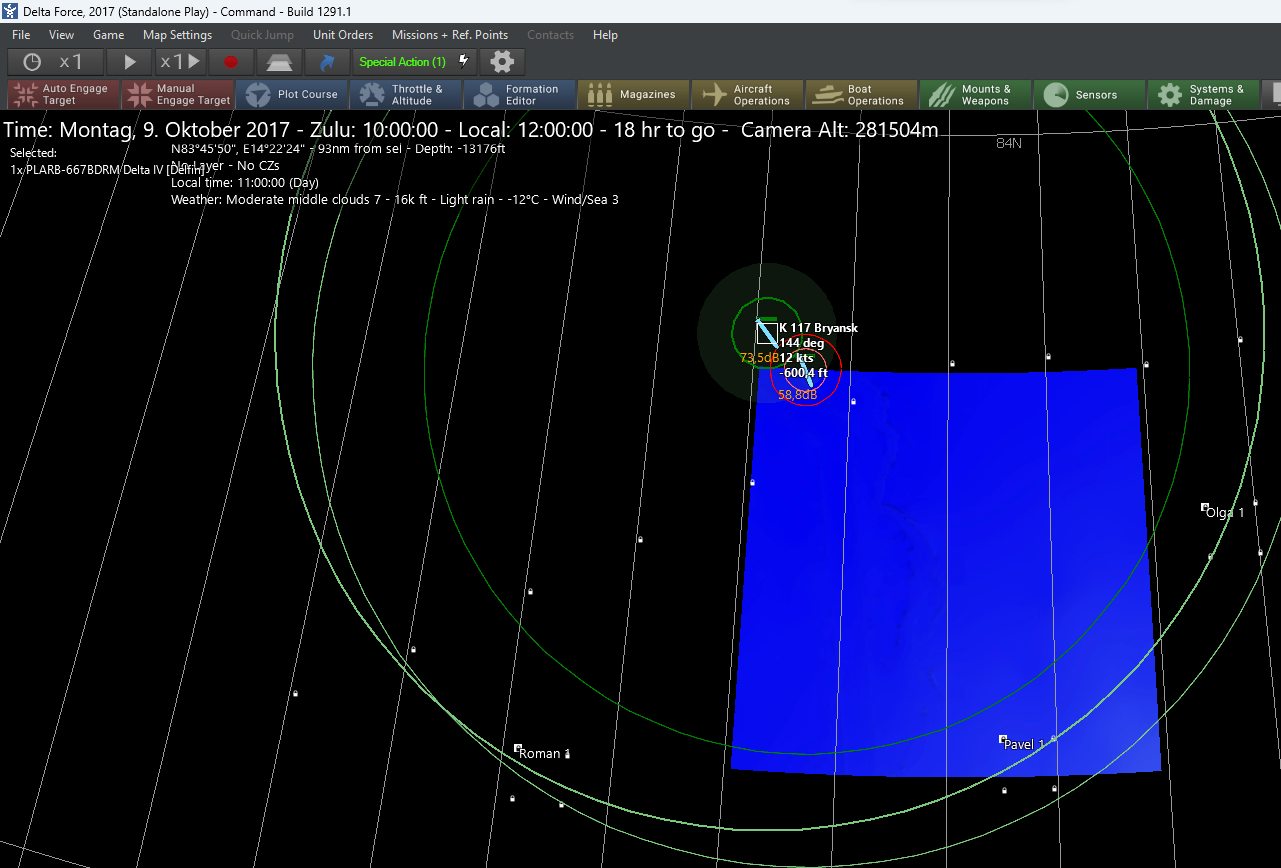The width and height of the screenshot is (1281, 868).
Task: Open the Help menu
Action: click(605, 35)
